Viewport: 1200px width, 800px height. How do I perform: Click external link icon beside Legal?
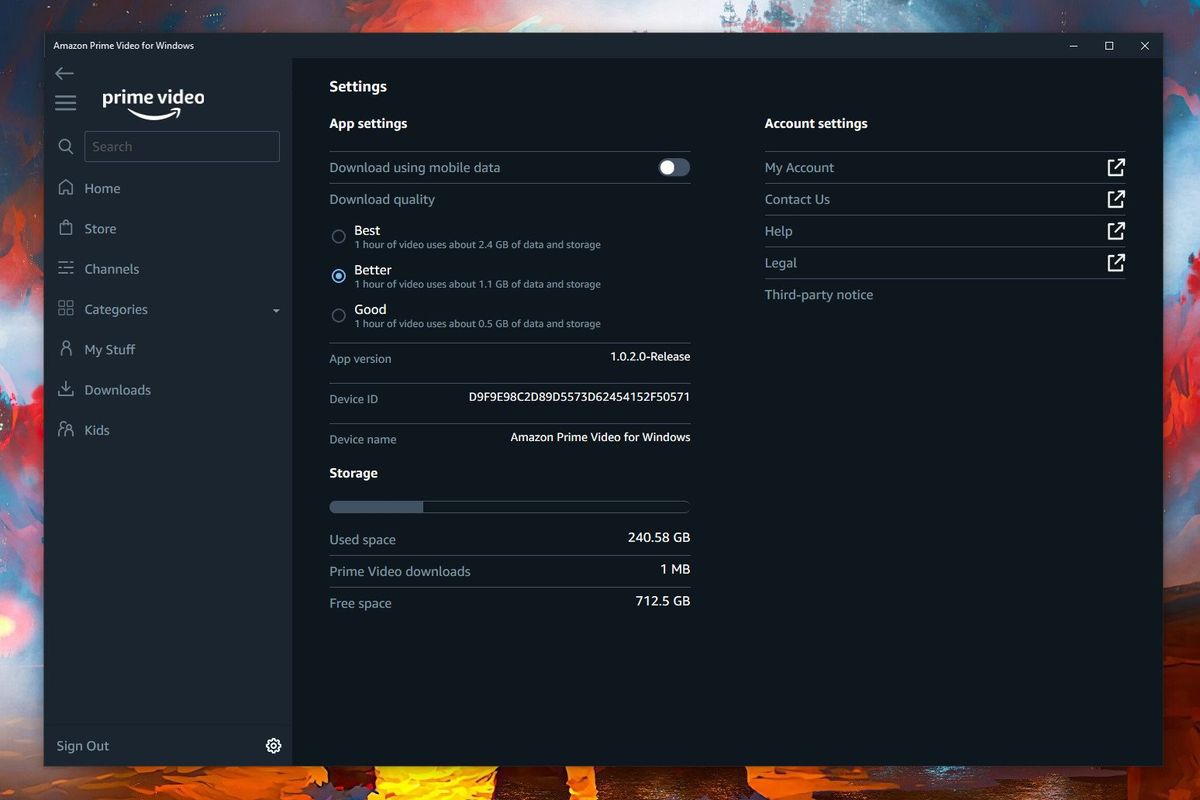point(1116,263)
